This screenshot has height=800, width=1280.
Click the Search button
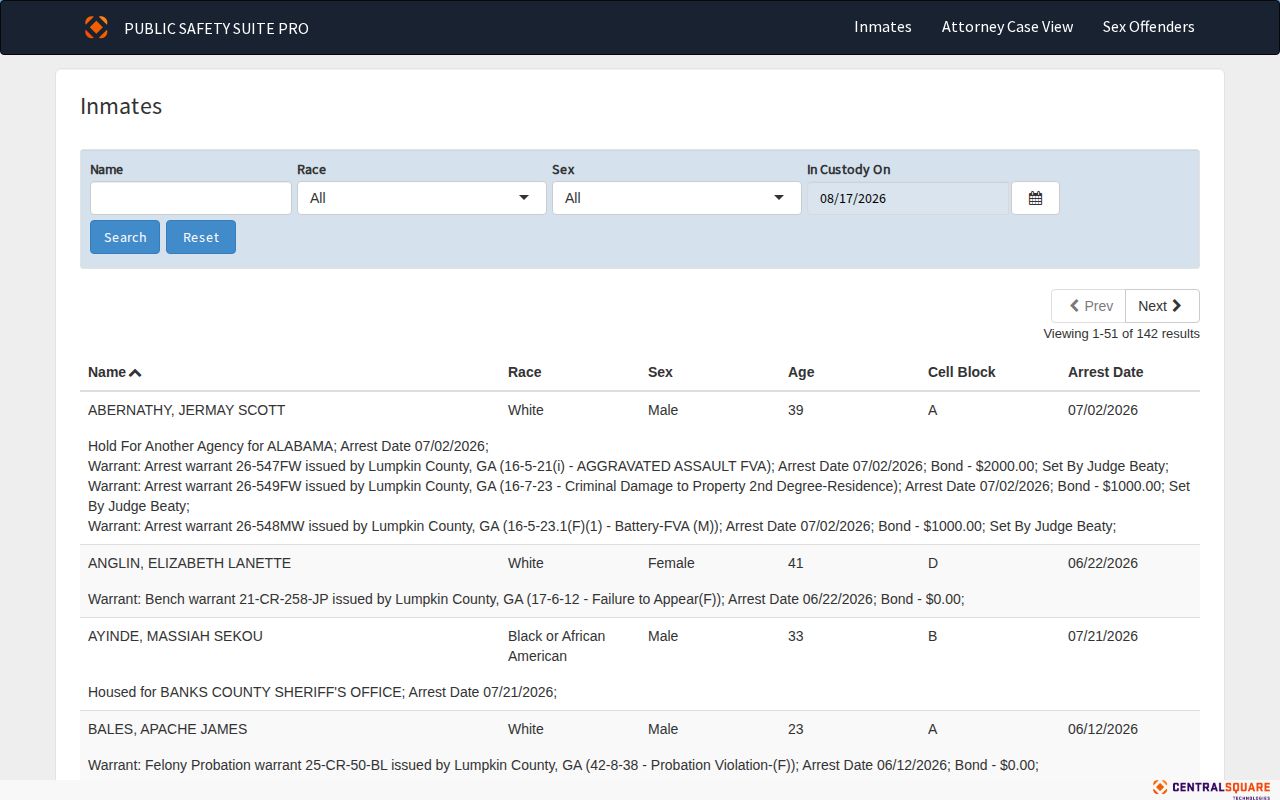125,237
